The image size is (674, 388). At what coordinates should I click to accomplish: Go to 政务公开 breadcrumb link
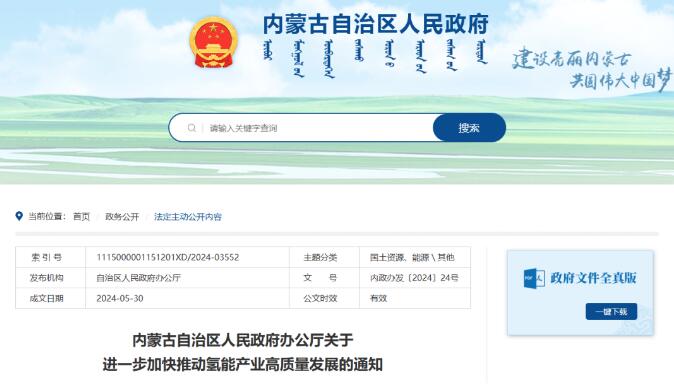[x=122, y=217]
